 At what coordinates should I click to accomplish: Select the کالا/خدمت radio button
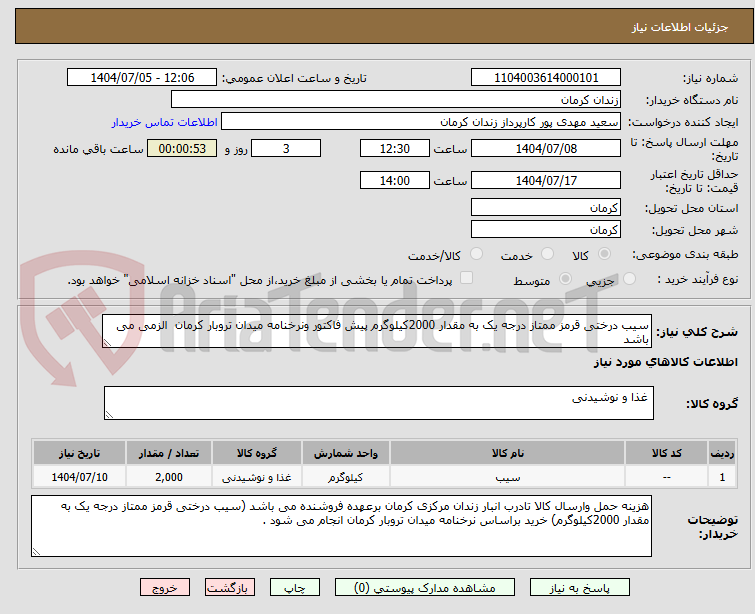pyautogui.click(x=476, y=254)
